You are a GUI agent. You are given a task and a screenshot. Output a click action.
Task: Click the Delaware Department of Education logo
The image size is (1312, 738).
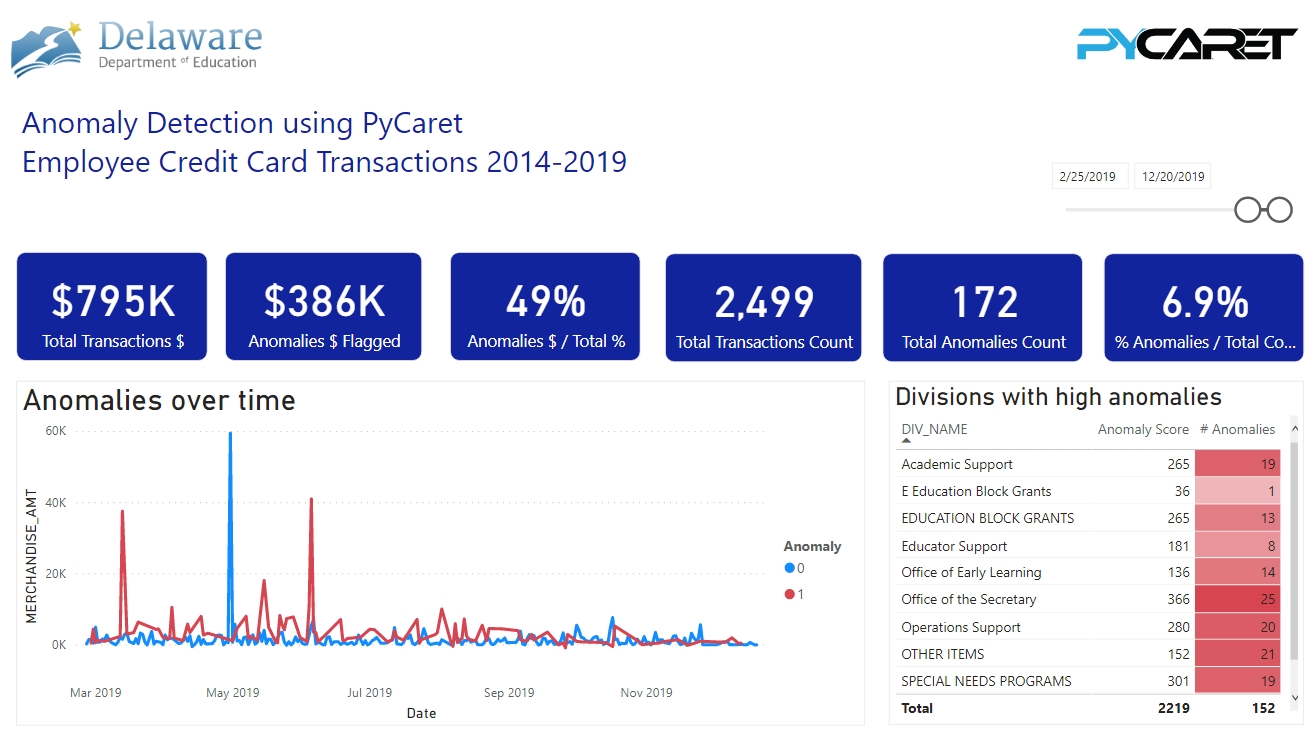136,48
